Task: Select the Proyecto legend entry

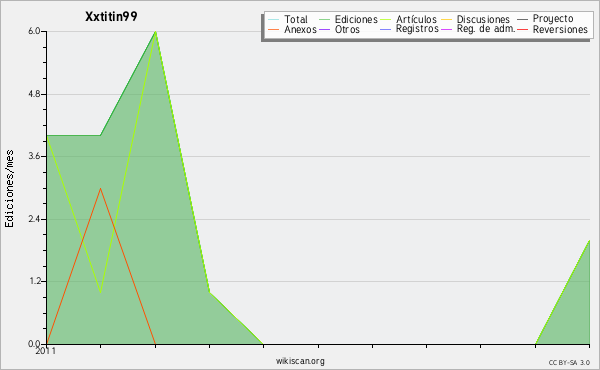Action: pyautogui.click(x=553, y=19)
